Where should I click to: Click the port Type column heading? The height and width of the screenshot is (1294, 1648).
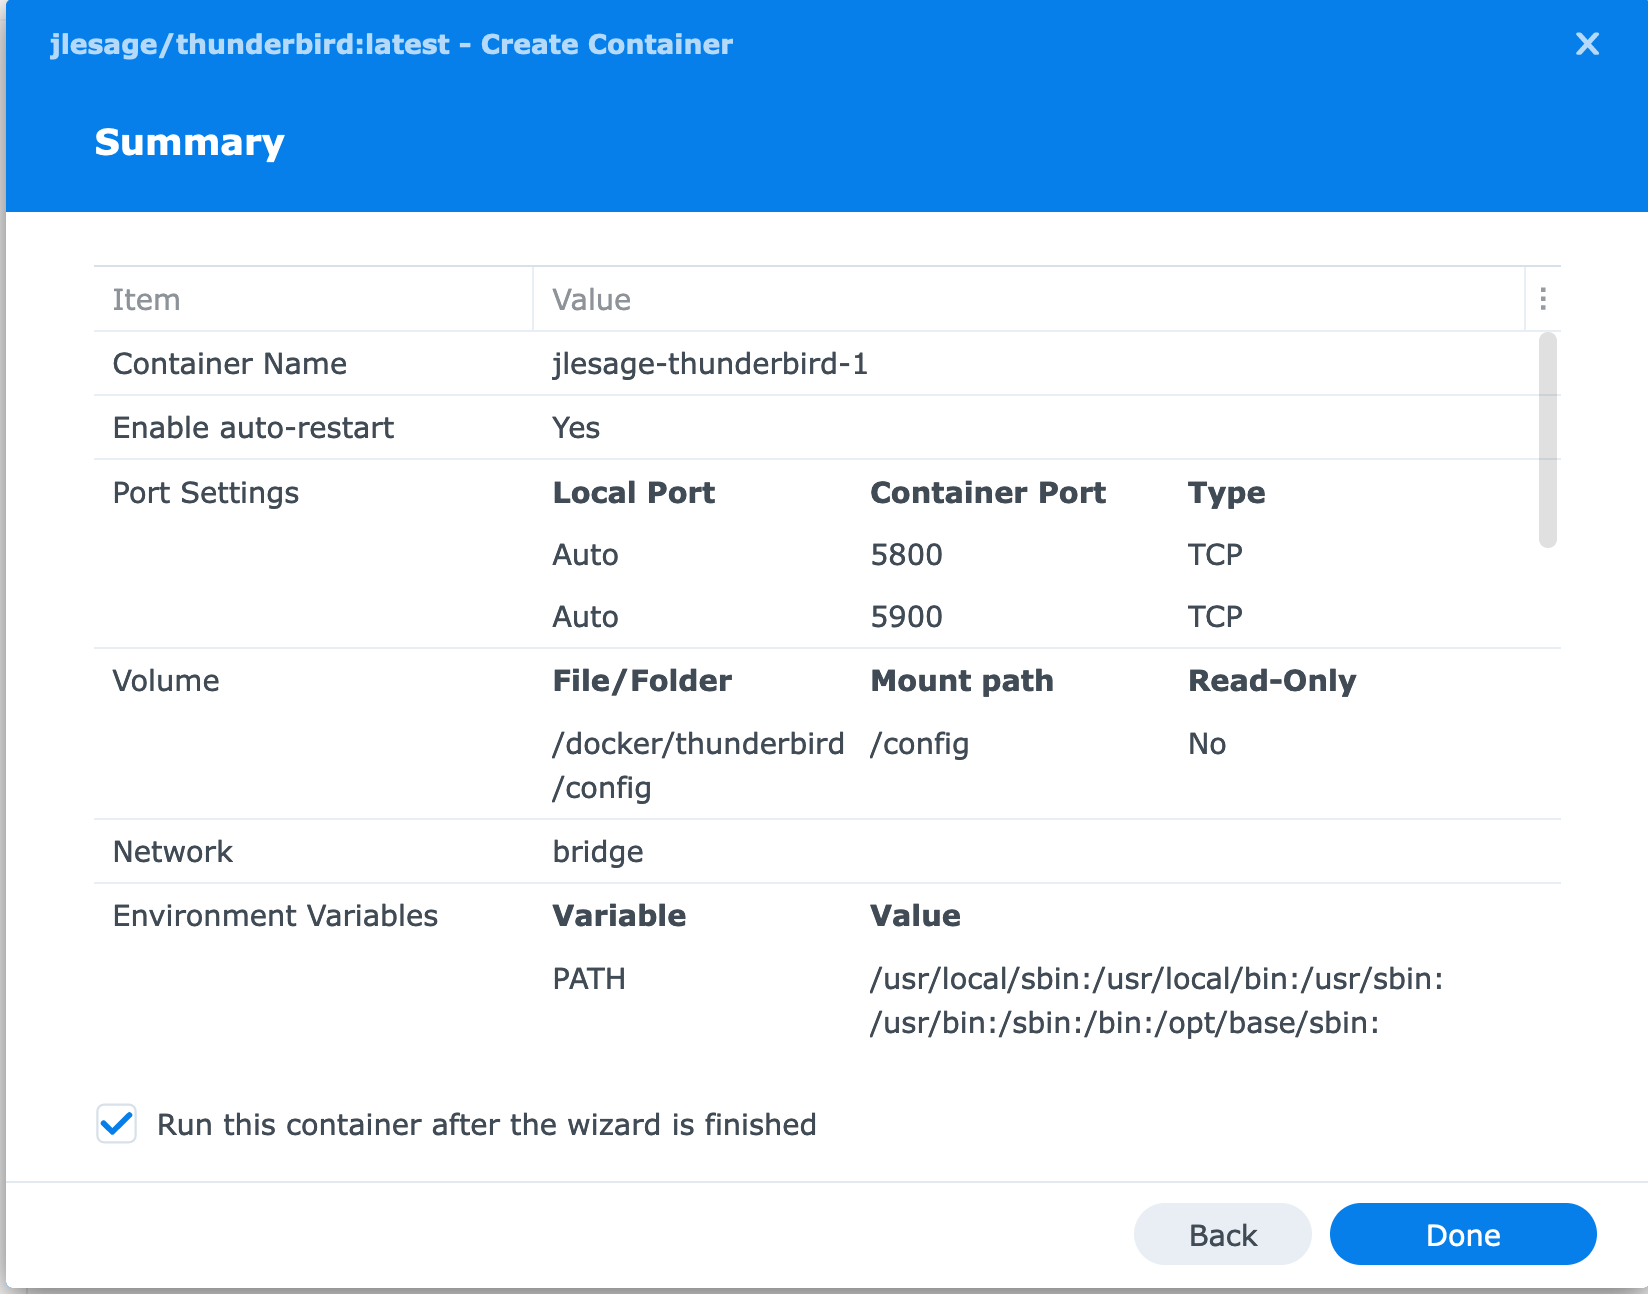coord(1227,493)
